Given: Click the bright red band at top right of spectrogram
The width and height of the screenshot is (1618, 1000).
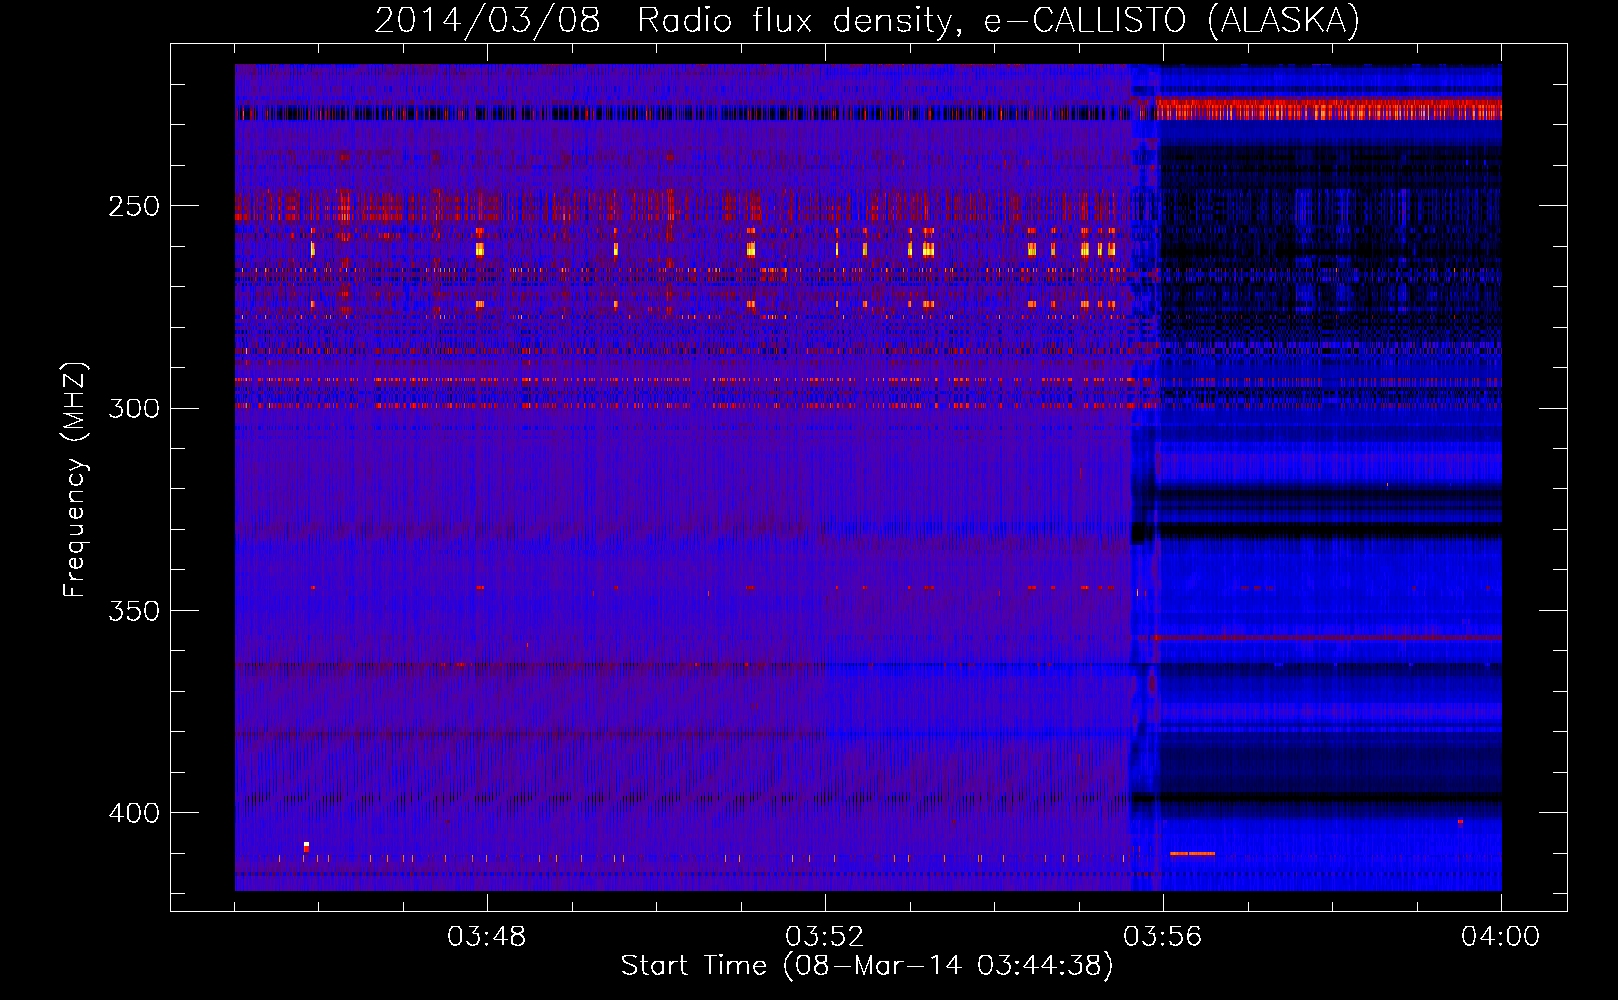Looking at the screenshot, I should pos(1328,107).
